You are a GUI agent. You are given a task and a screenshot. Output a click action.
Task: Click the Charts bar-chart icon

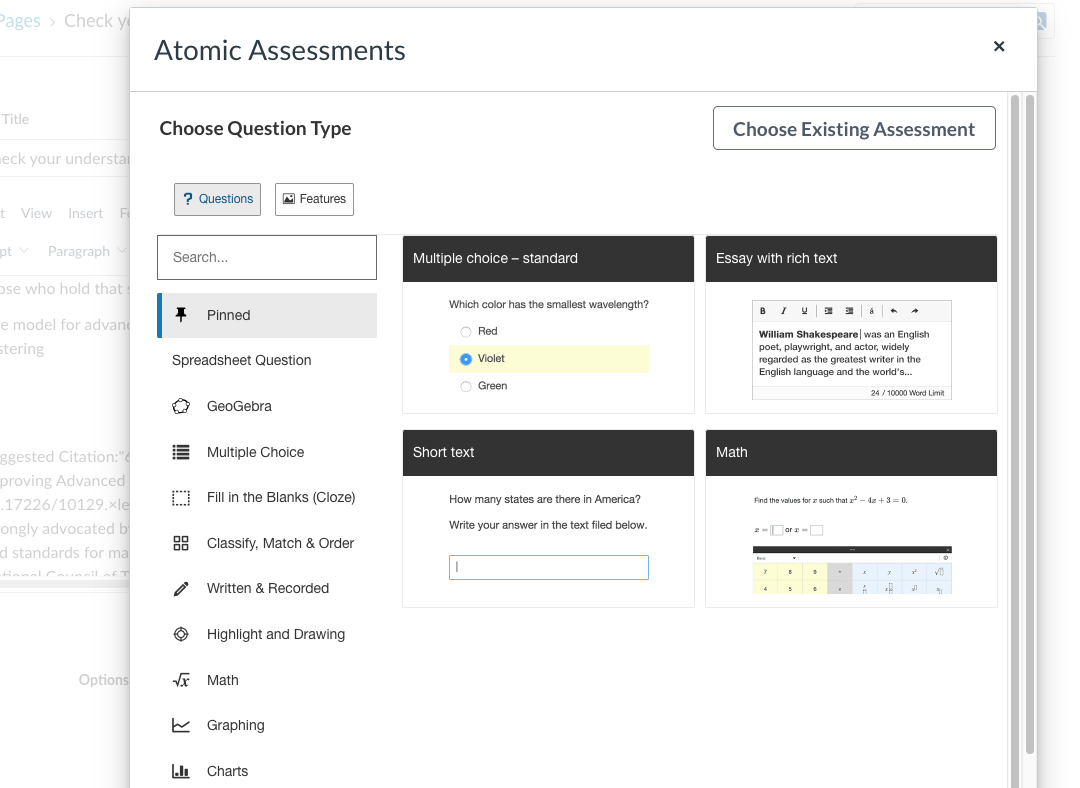pos(181,771)
